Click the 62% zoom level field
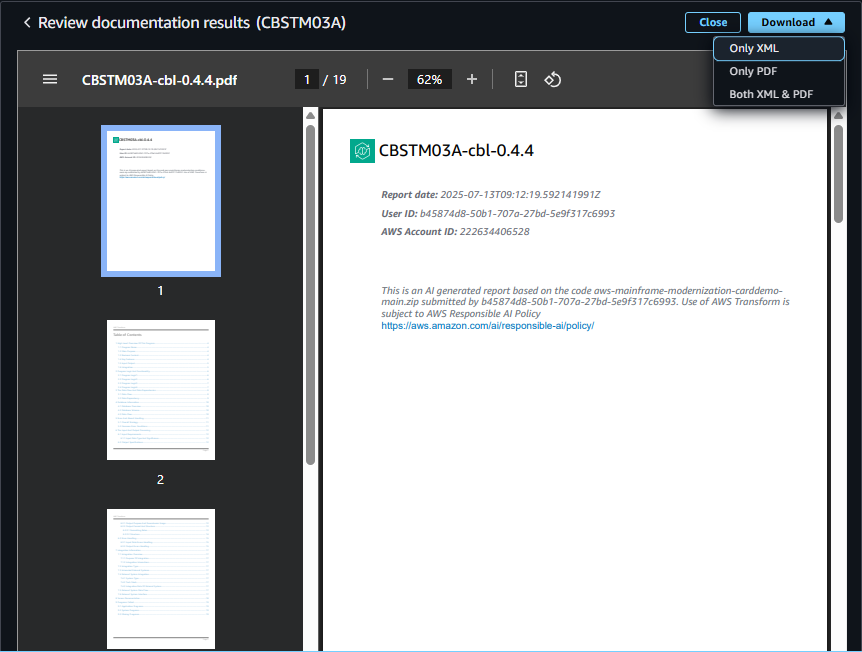 tap(429, 79)
